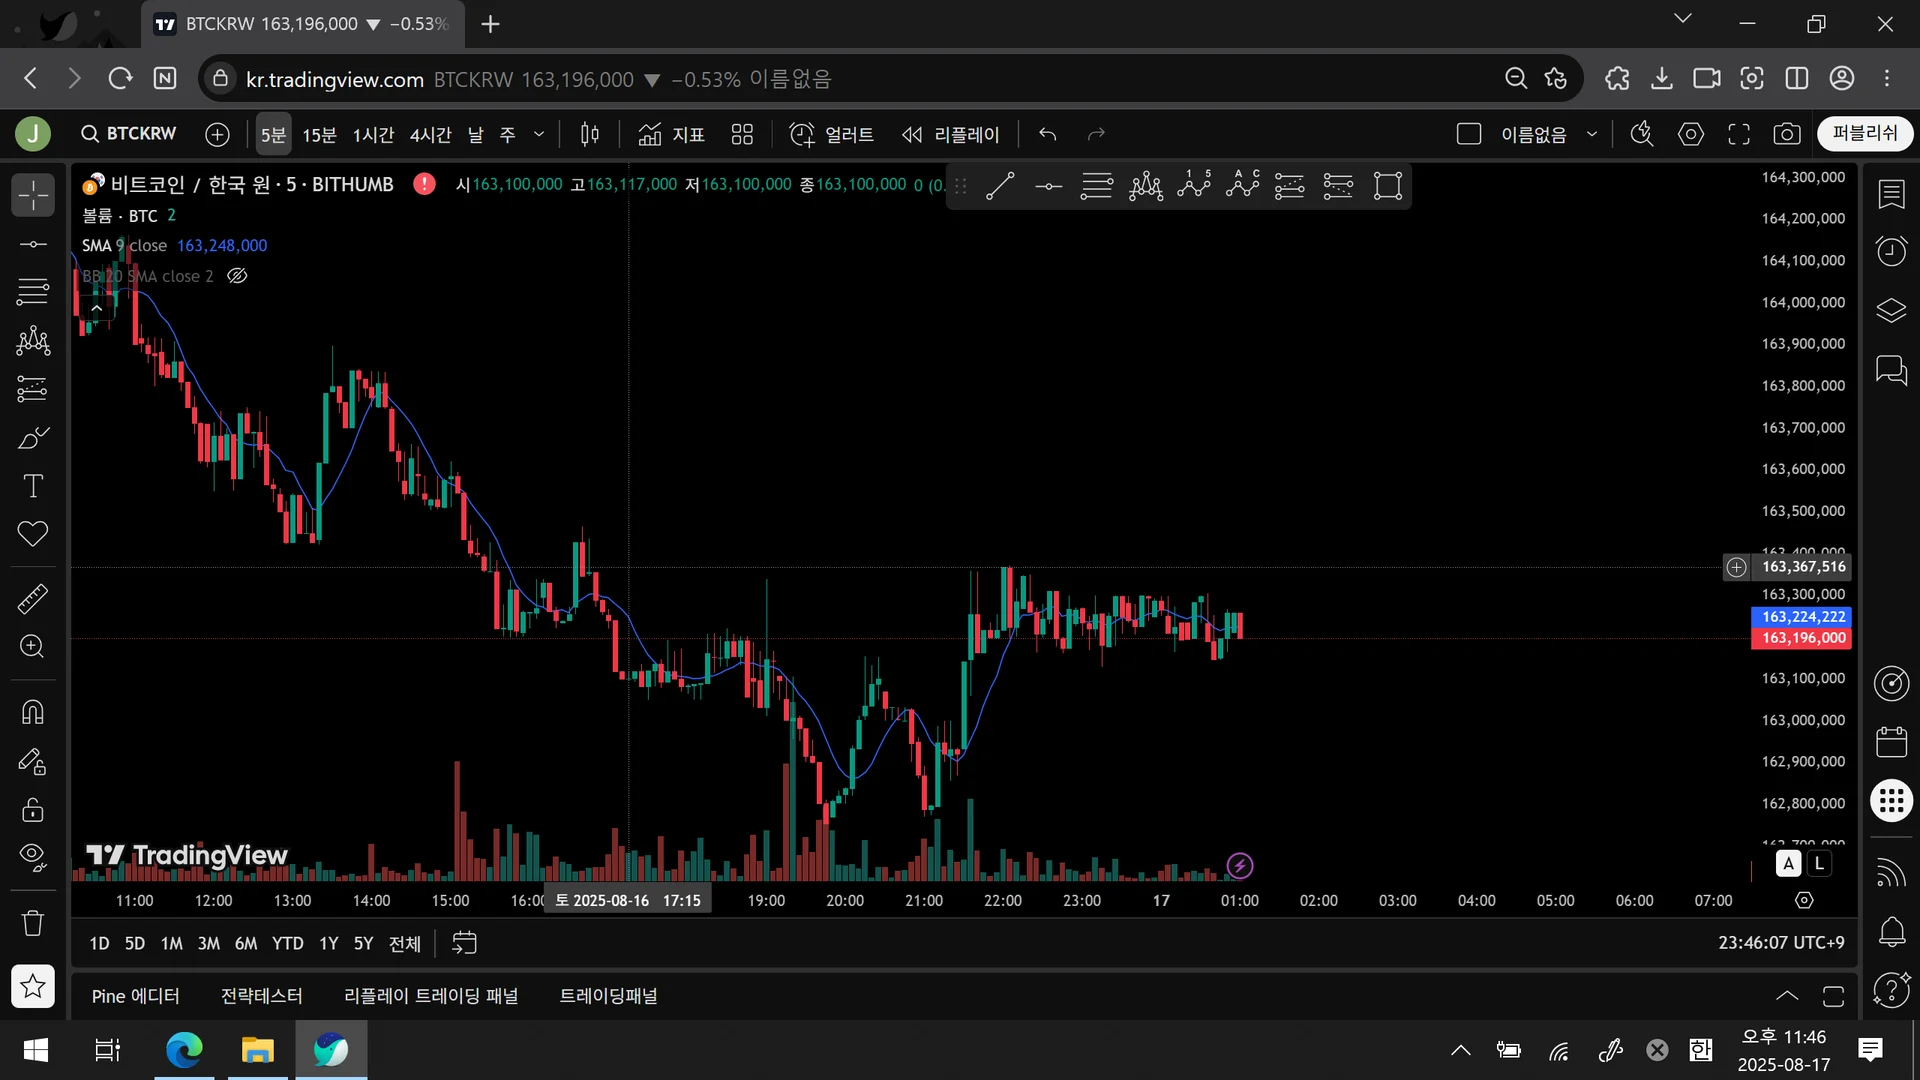
Task: Click the 퍼블리쉬 publish button
Action: [1864, 134]
